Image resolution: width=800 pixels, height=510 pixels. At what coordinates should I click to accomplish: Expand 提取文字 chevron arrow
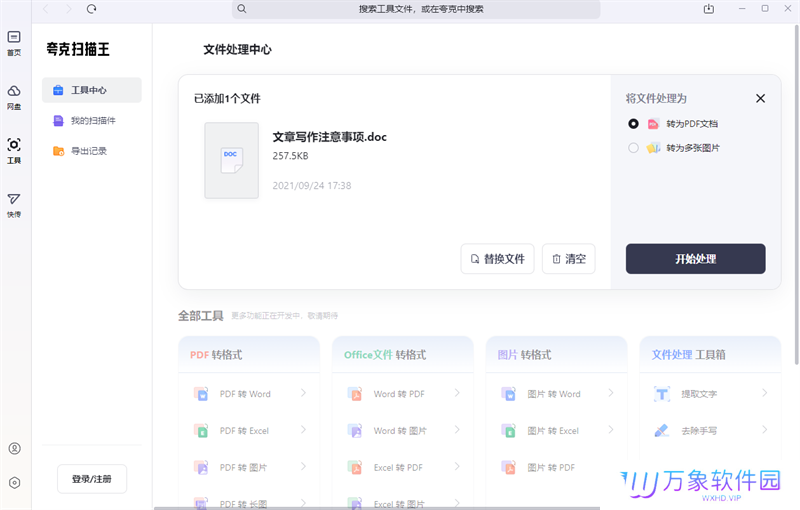[x=764, y=393]
